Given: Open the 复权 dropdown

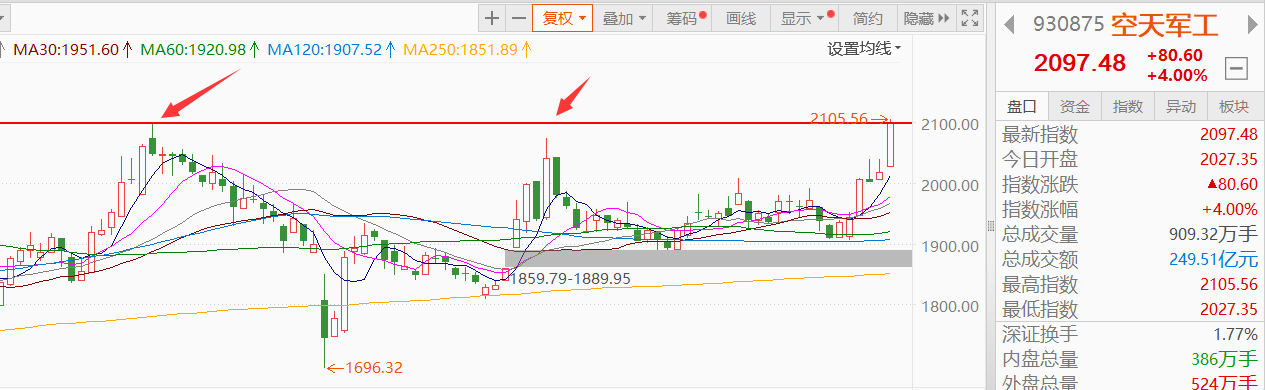Looking at the screenshot, I should point(564,18).
